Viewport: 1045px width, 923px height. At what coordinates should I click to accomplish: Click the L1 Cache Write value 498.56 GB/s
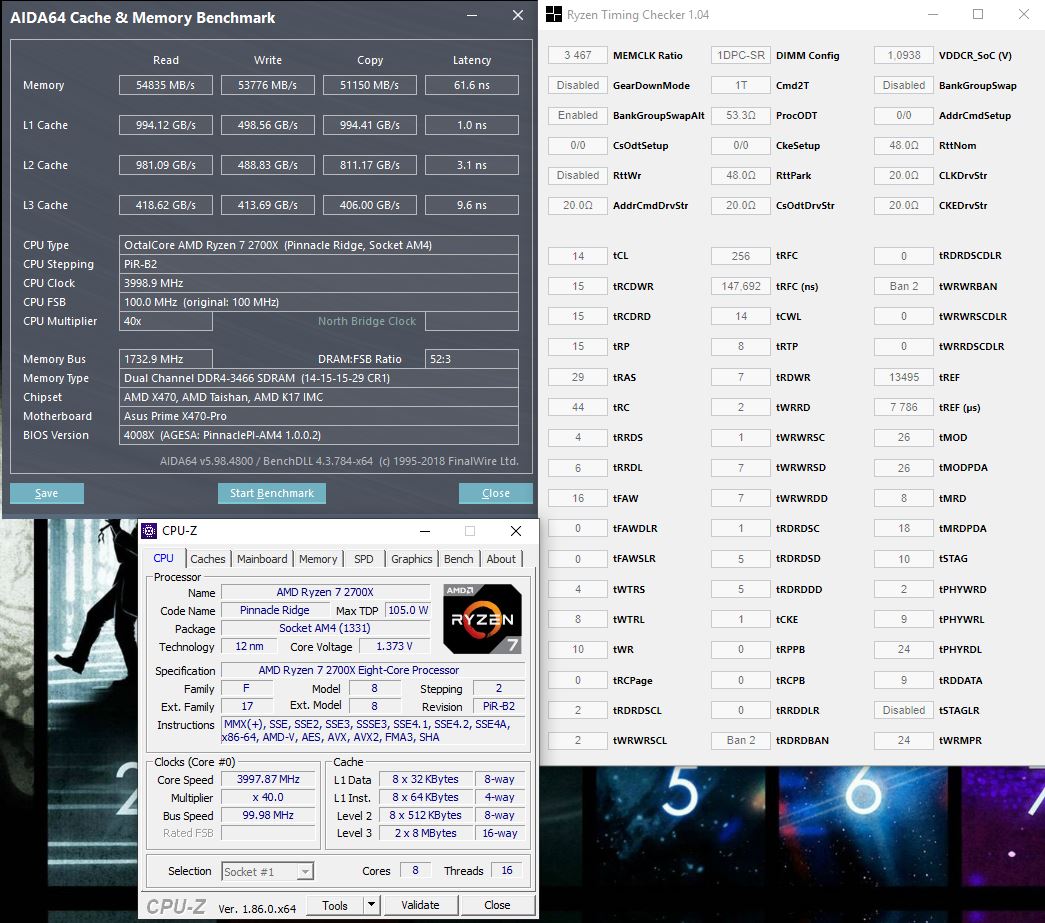(x=268, y=125)
